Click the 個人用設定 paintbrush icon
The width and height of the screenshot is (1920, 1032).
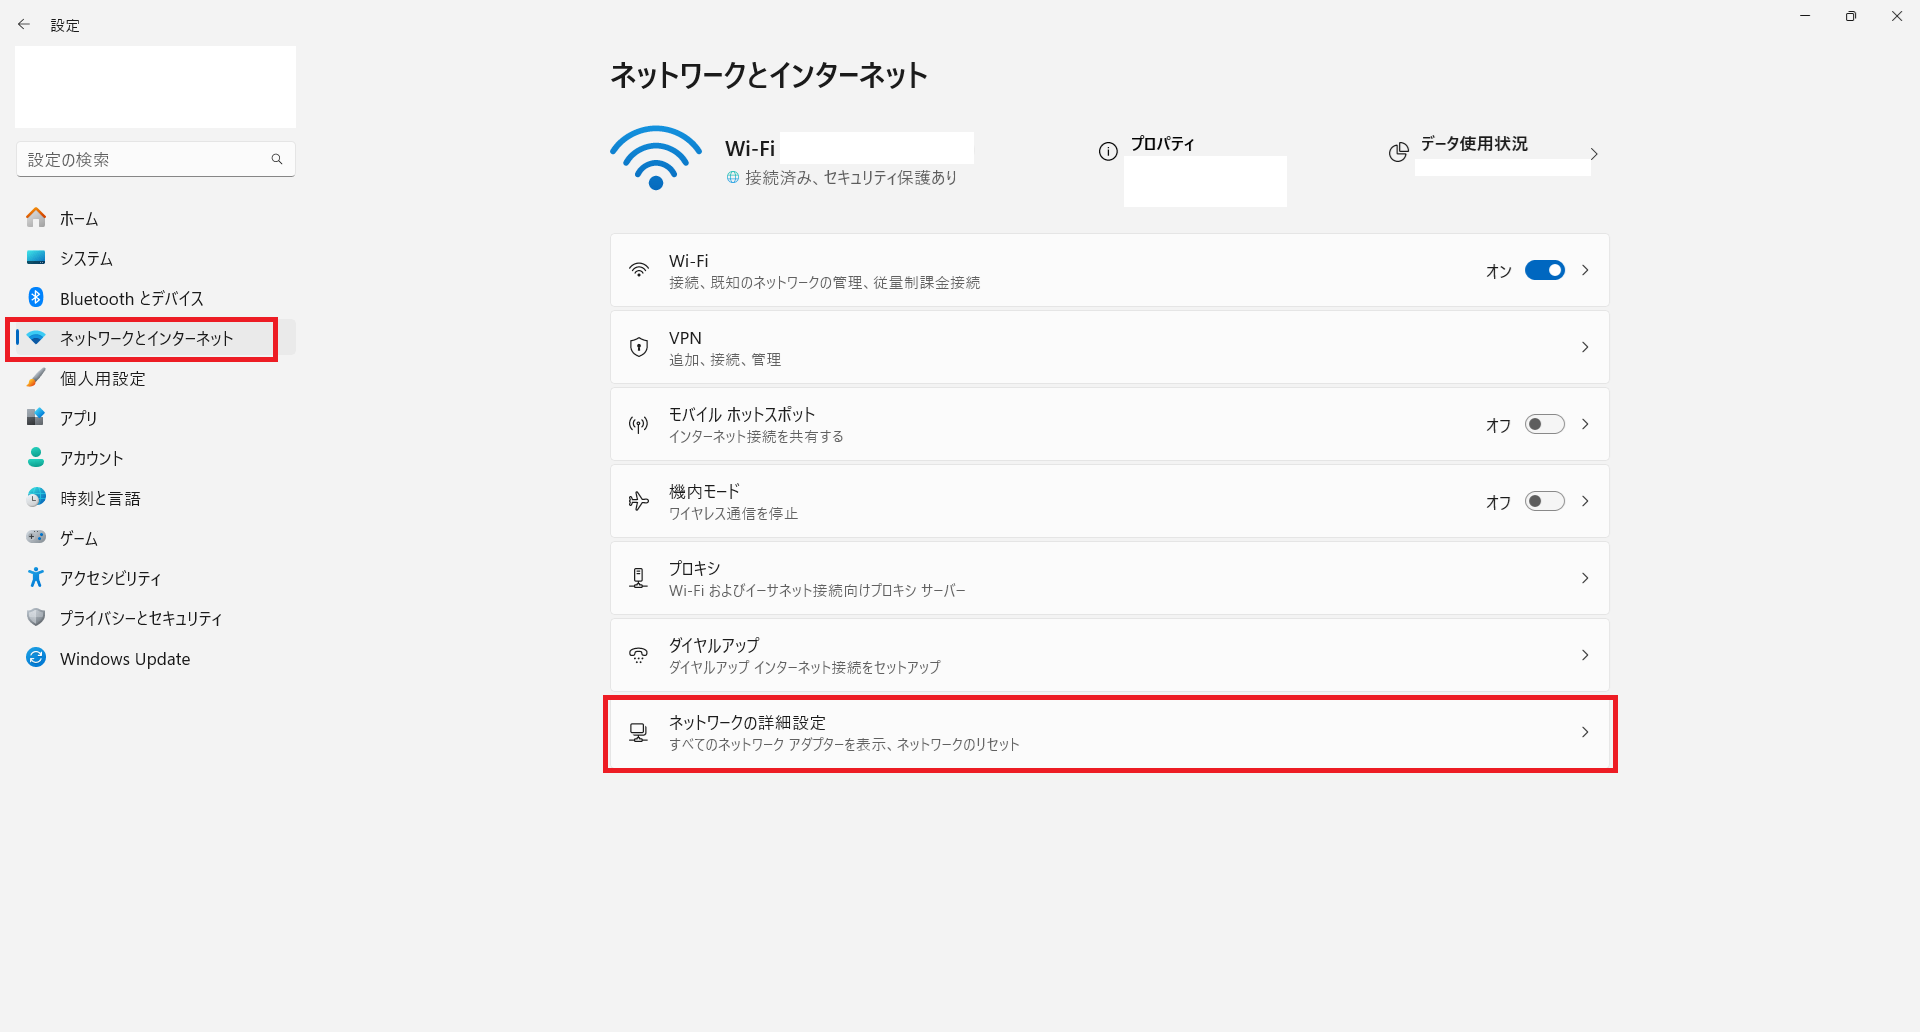click(x=36, y=377)
